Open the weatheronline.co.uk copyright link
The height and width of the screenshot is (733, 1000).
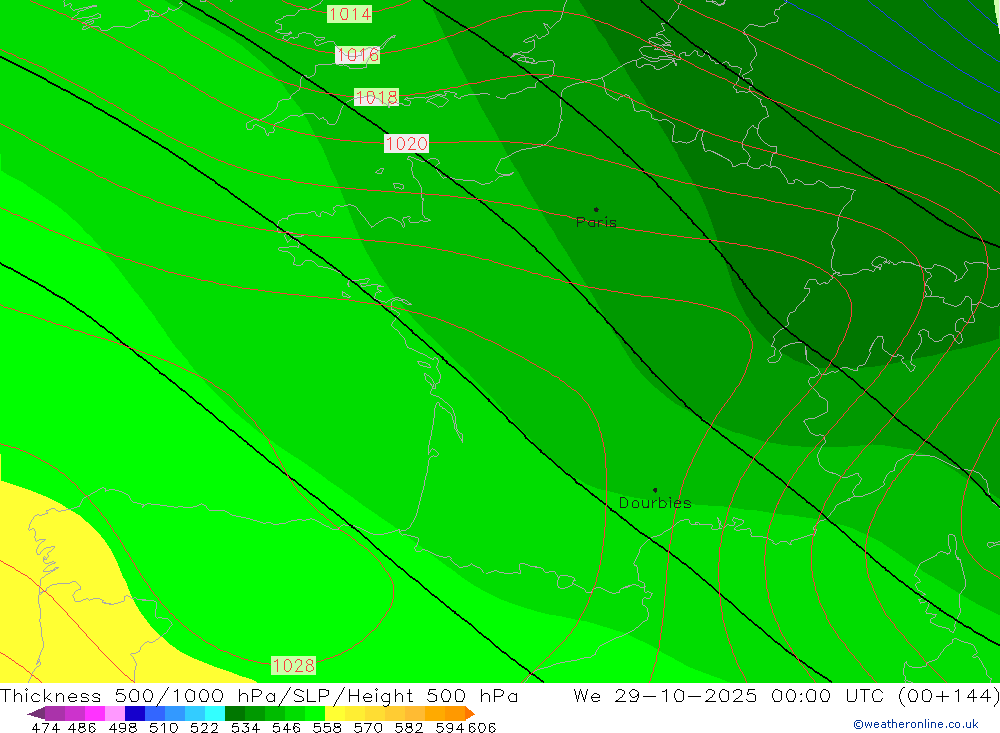pos(915,724)
